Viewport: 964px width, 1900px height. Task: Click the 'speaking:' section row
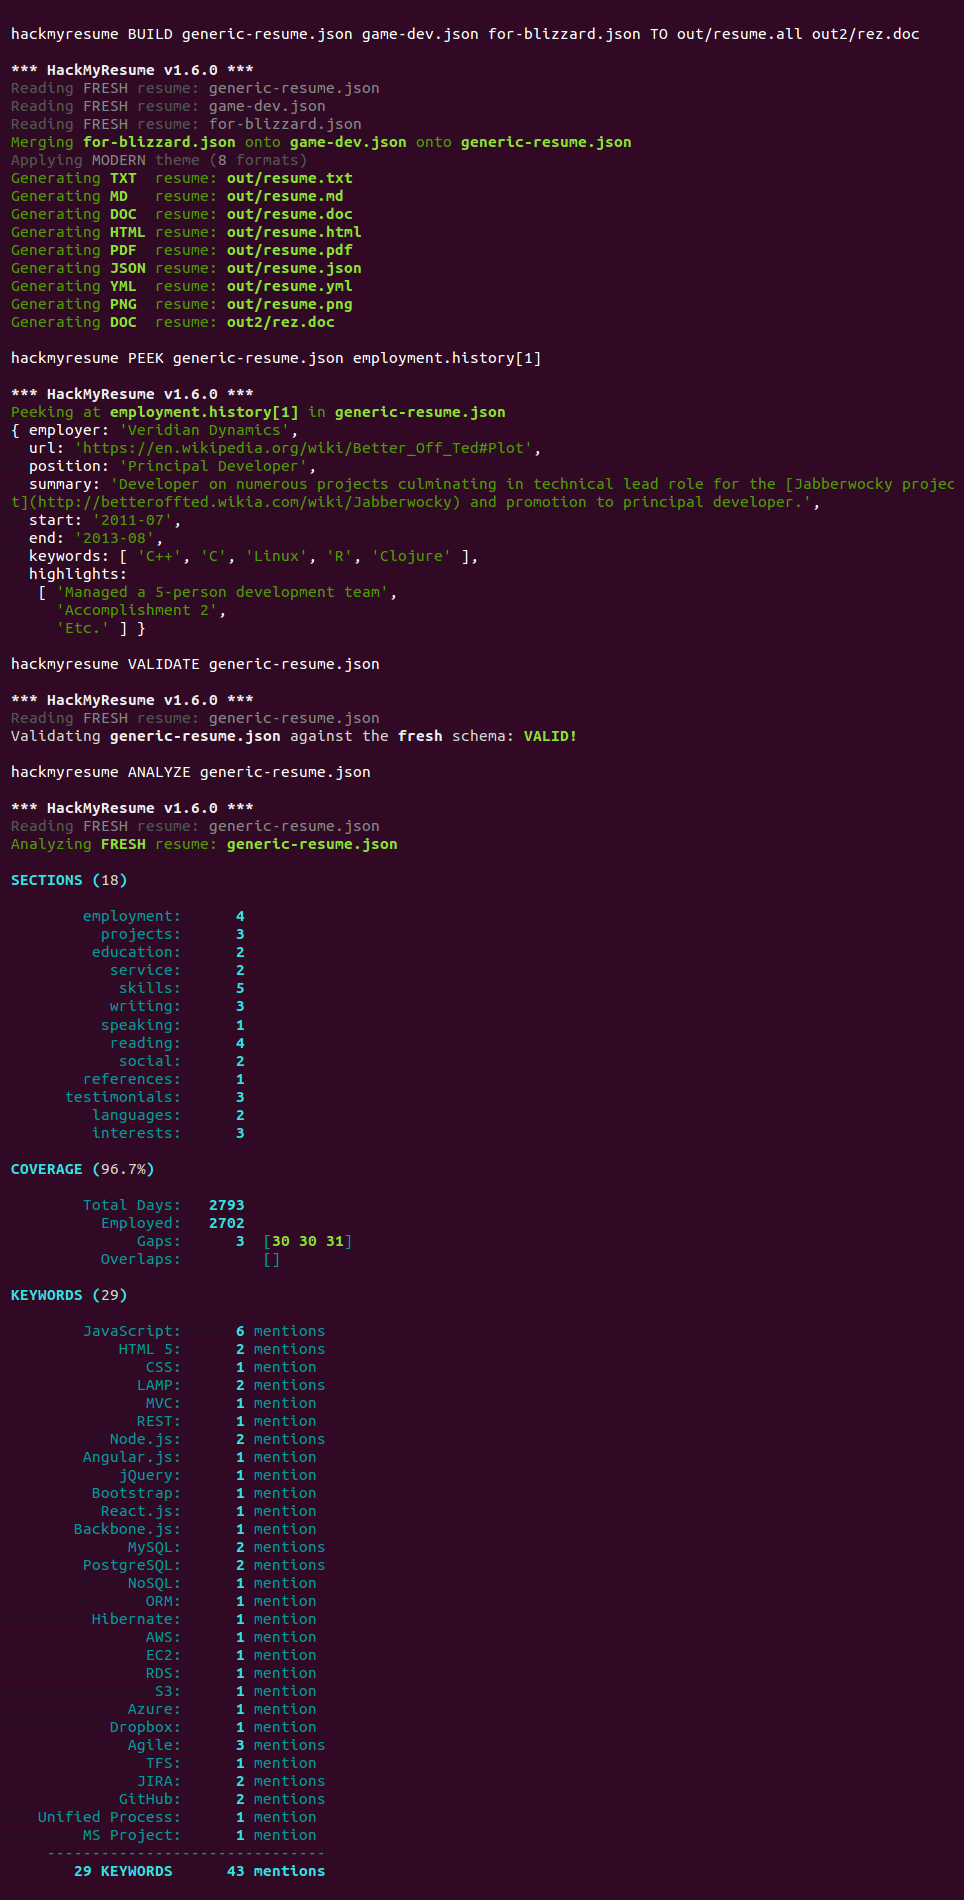(x=173, y=1025)
